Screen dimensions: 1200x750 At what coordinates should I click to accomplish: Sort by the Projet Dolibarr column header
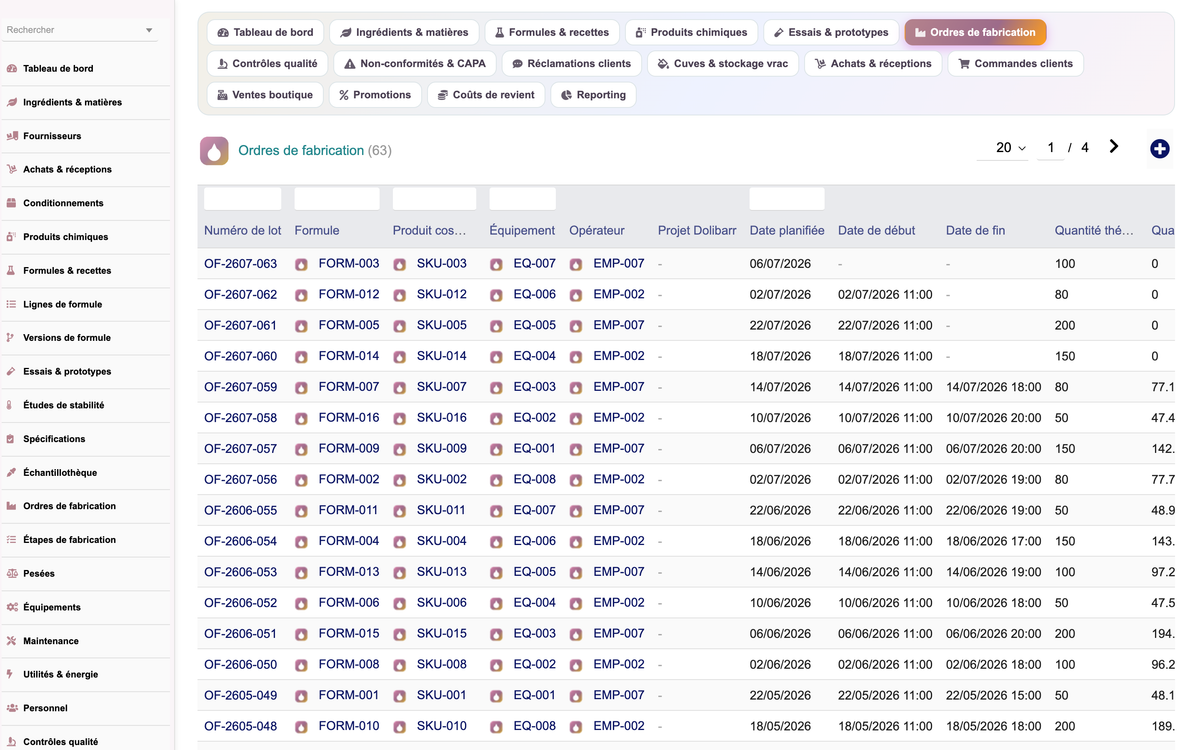click(x=697, y=230)
